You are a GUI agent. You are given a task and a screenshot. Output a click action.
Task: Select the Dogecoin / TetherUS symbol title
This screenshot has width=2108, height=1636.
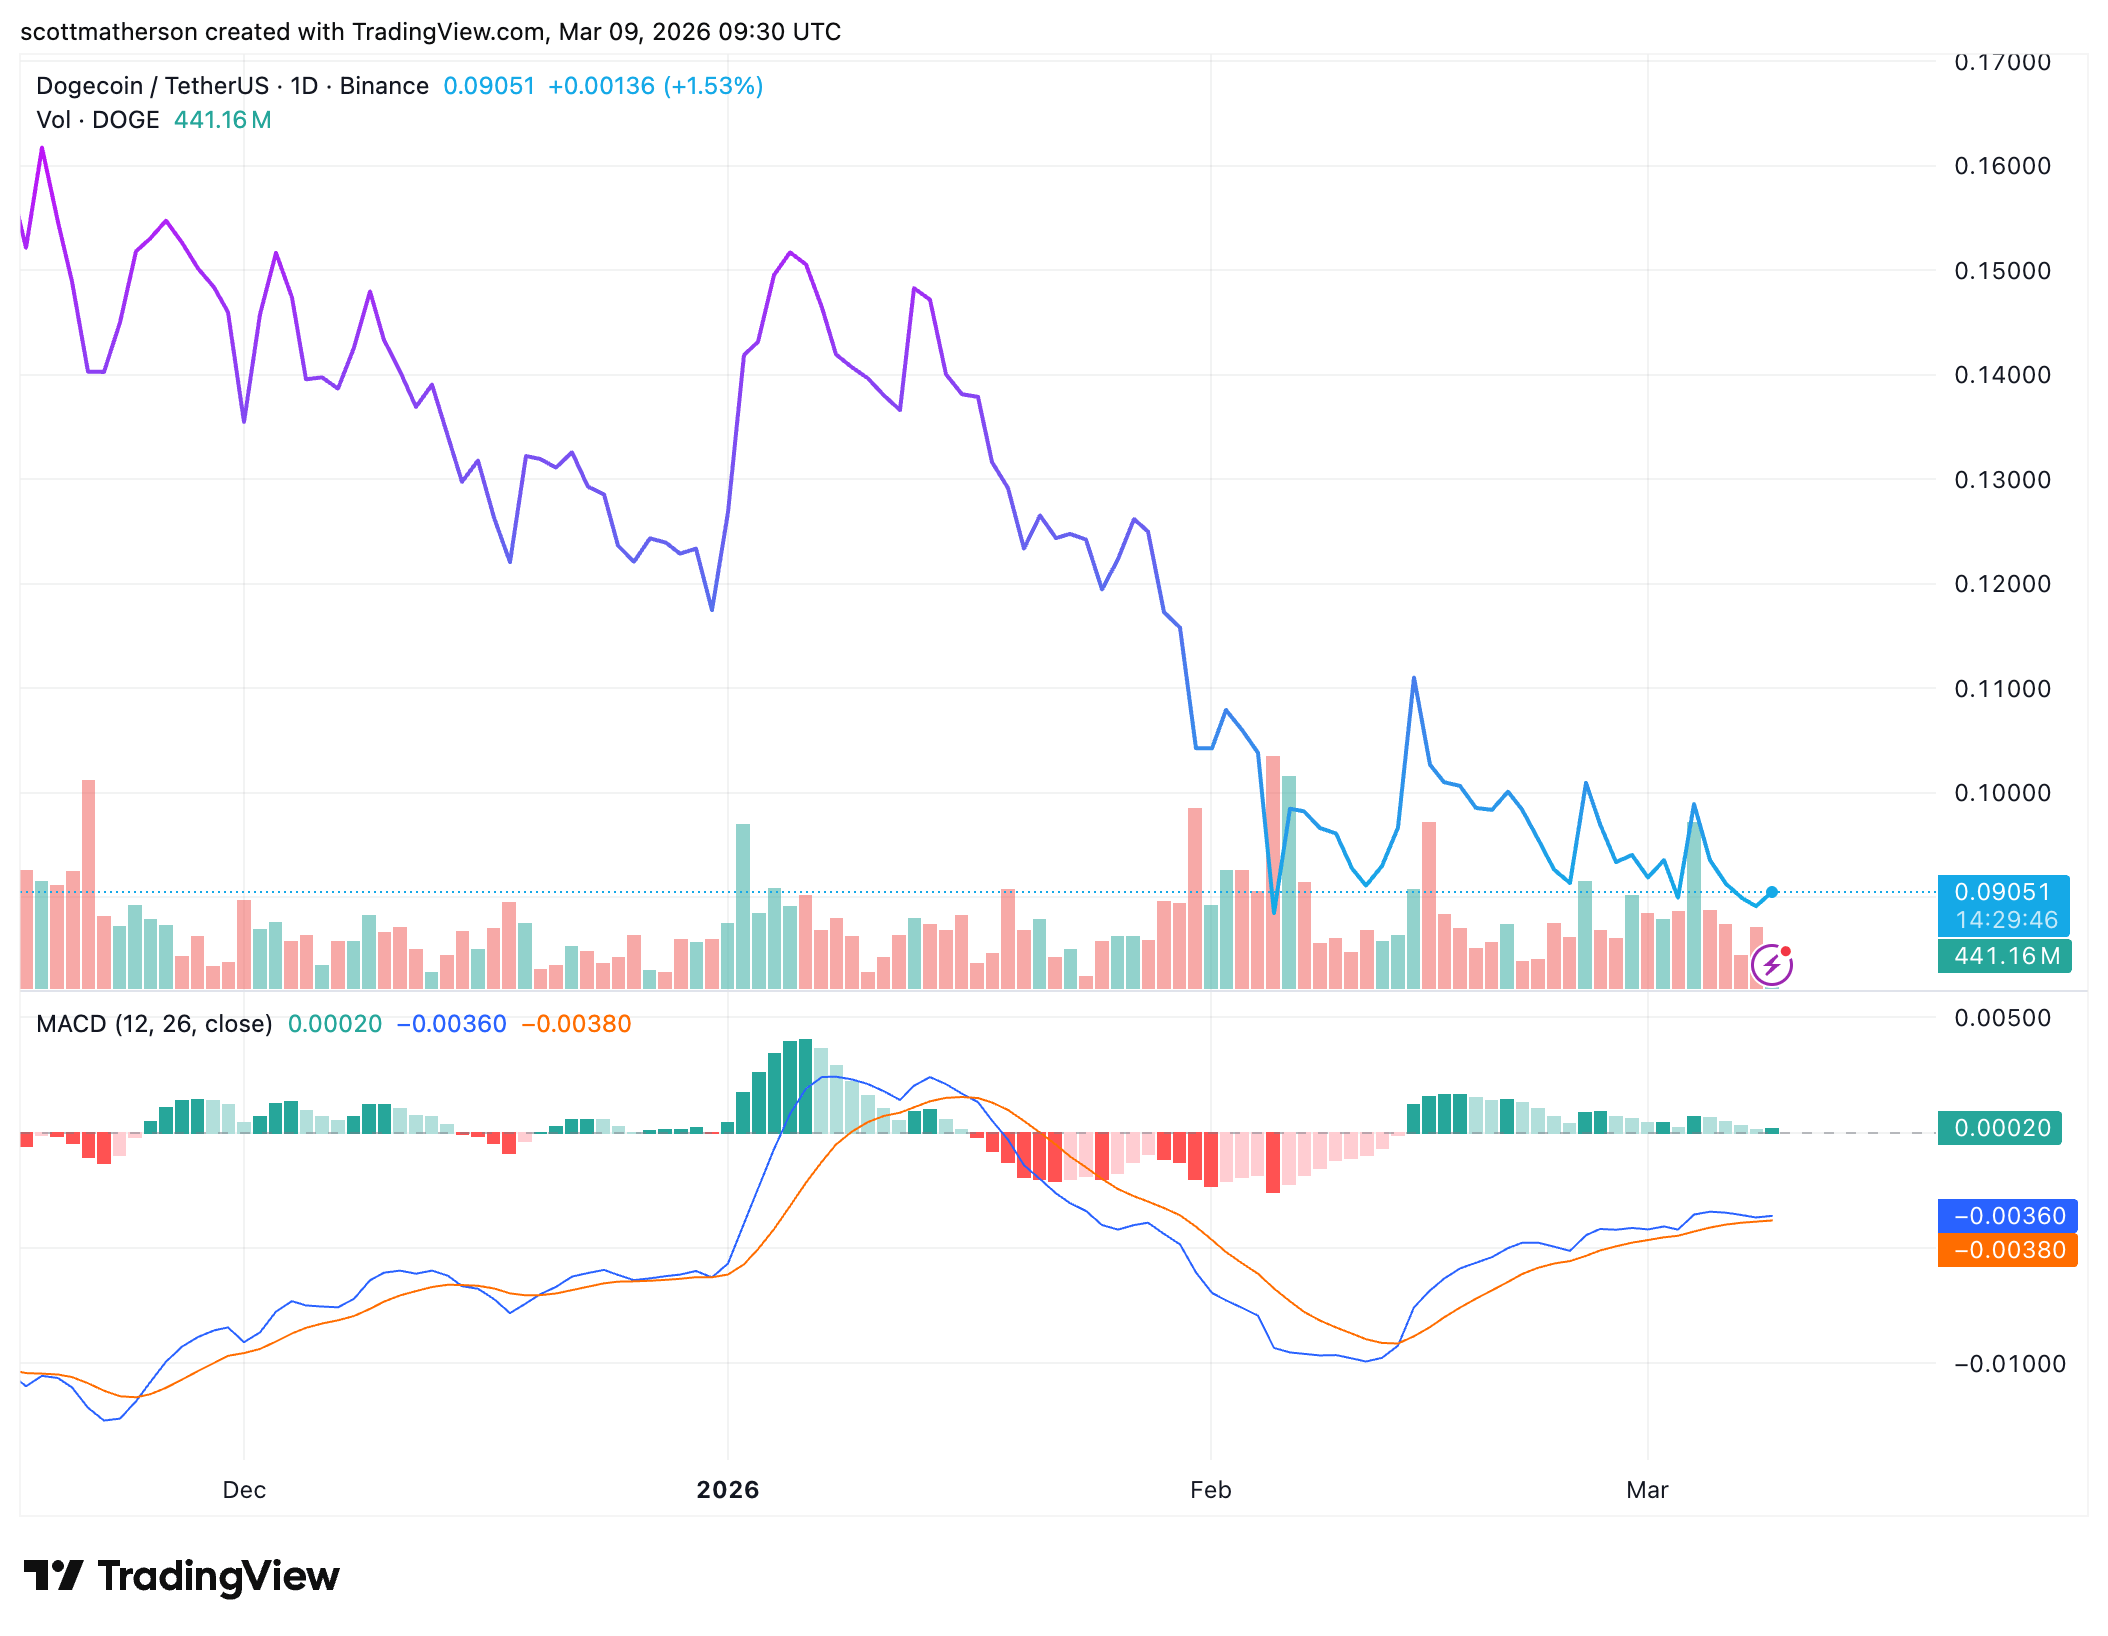[x=153, y=86]
